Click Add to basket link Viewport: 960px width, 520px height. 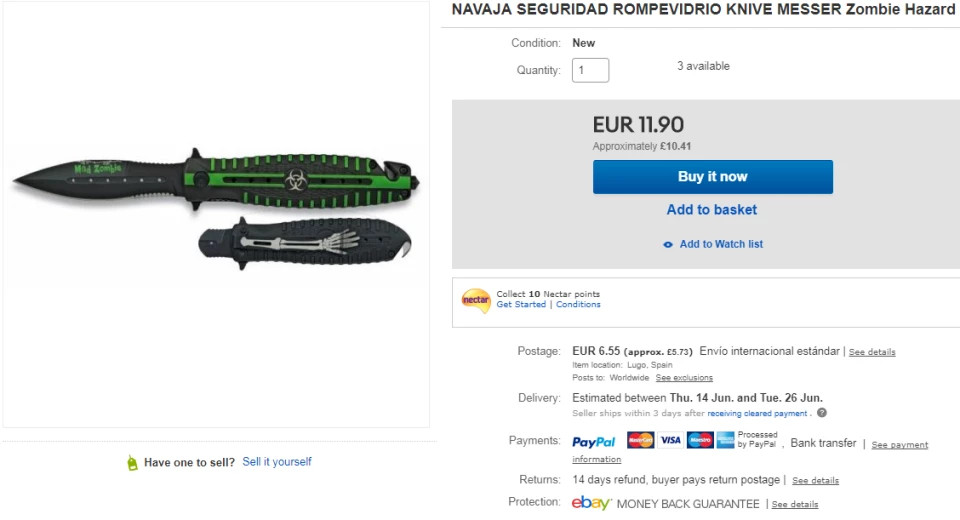pos(712,210)
